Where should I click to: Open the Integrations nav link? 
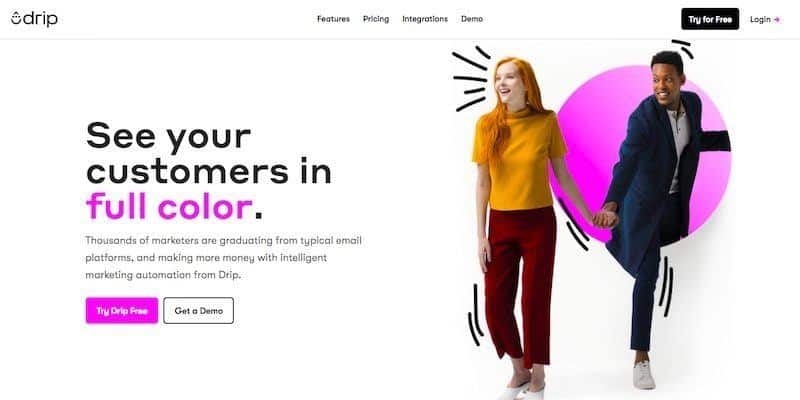pyautogui.click(x=425, y=19)
